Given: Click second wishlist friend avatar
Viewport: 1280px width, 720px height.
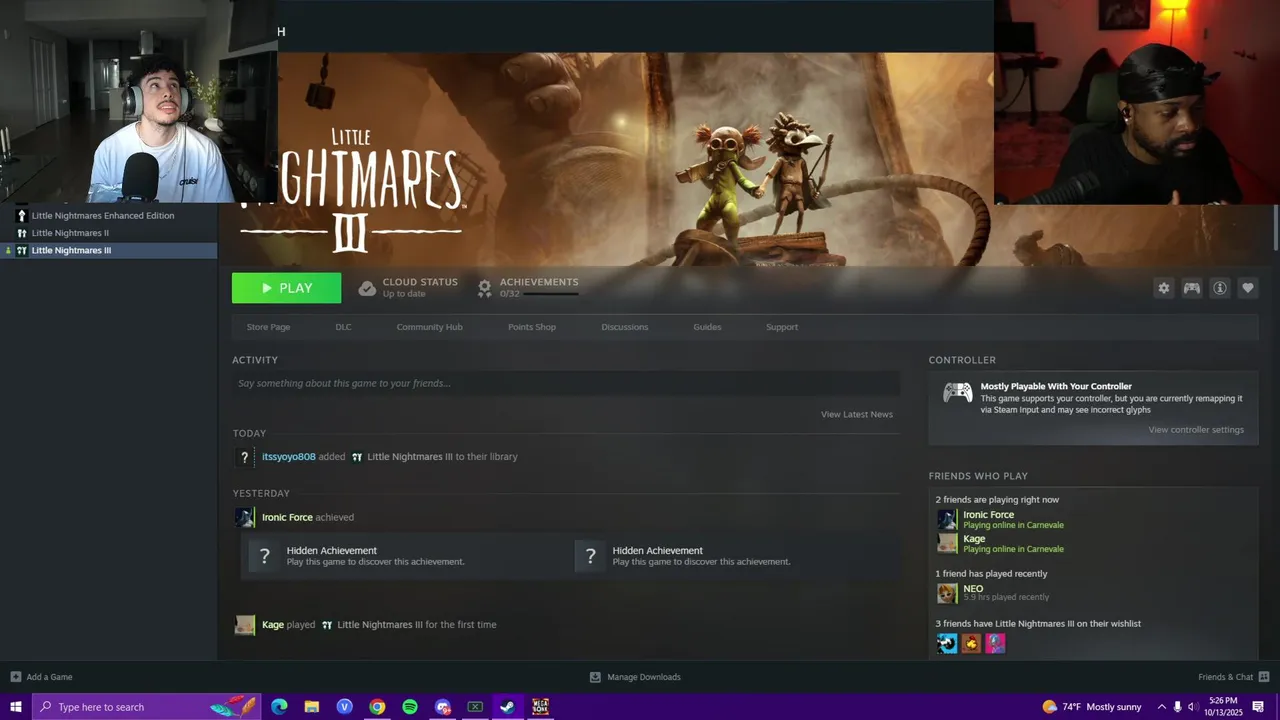Looking at the screenshot, I should (971, 643).
